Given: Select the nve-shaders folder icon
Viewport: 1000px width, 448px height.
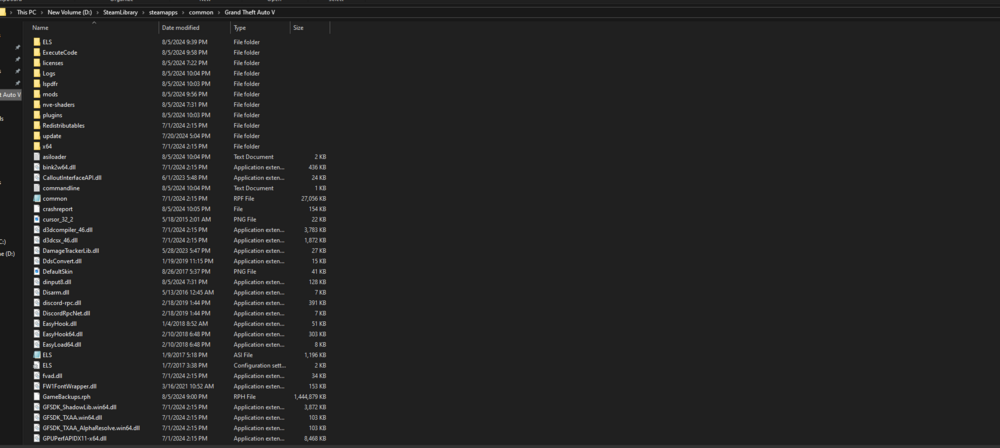Looking at the screenshot, I should pos(36,105).
